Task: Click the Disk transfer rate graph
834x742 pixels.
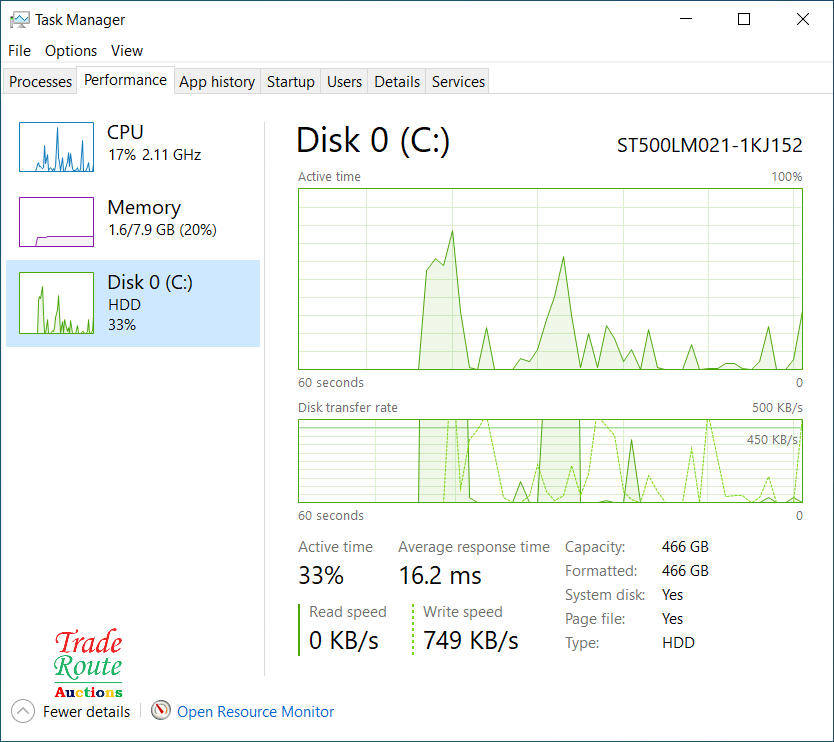Action: click(x=550, y=460)
